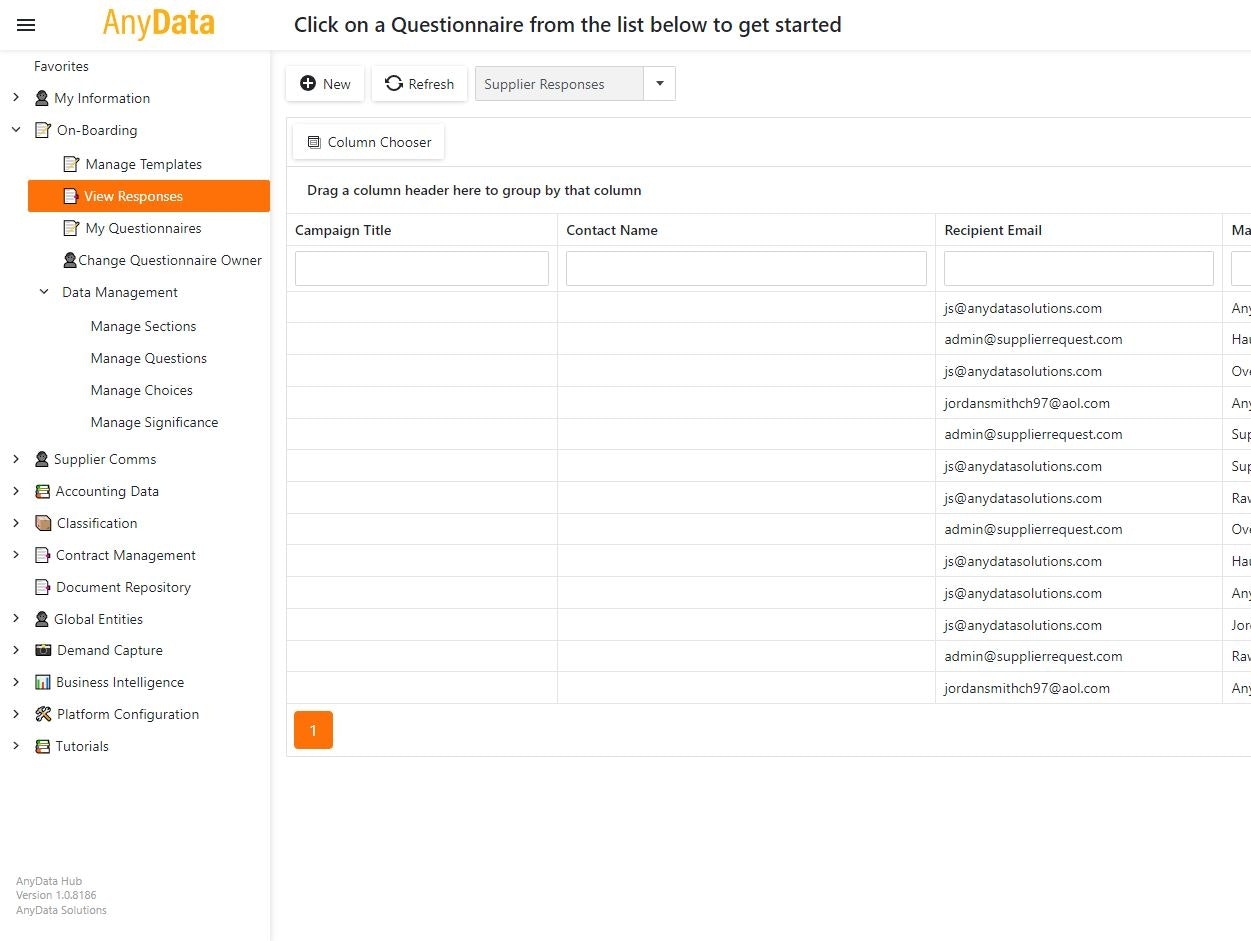Expand the Supplier Comms section
Image resolution: width=1251 pixels, height=941 pixels.
click(x=16, y=459)
